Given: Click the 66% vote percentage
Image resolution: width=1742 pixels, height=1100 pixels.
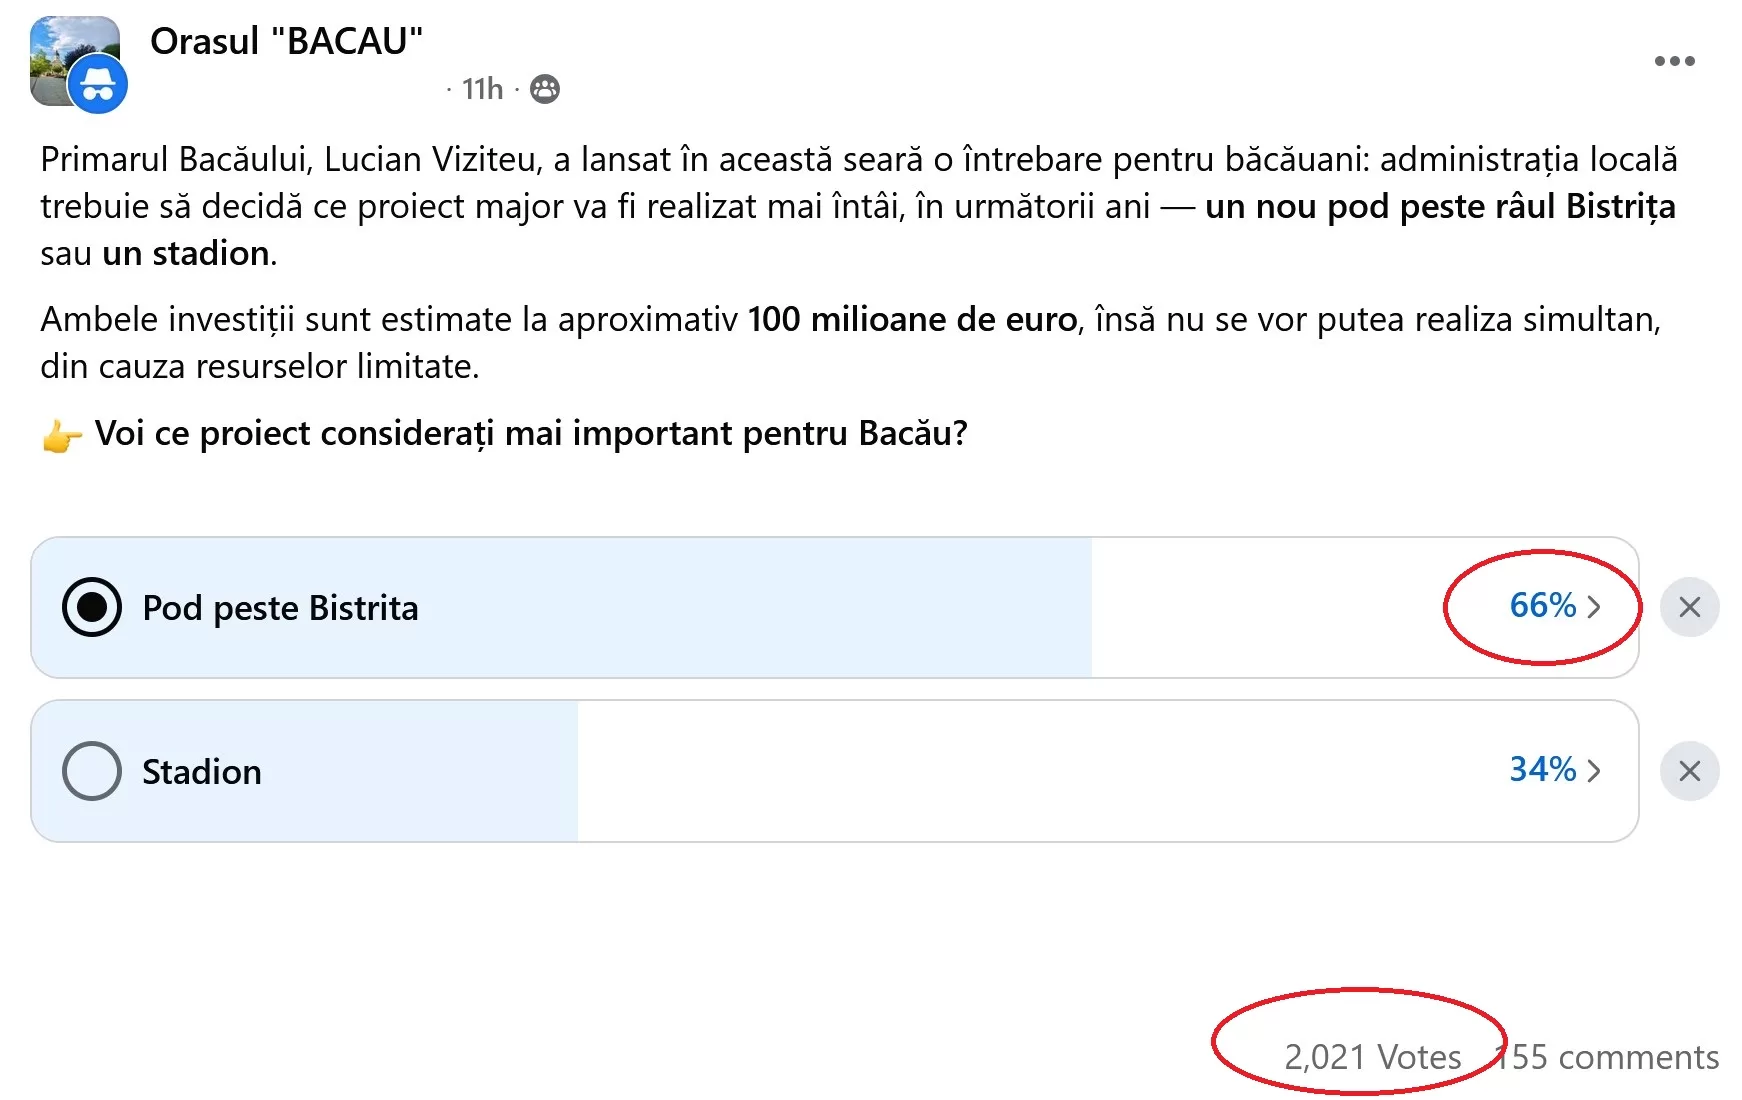Looking at the screenshot, I should coord(1542,606).
